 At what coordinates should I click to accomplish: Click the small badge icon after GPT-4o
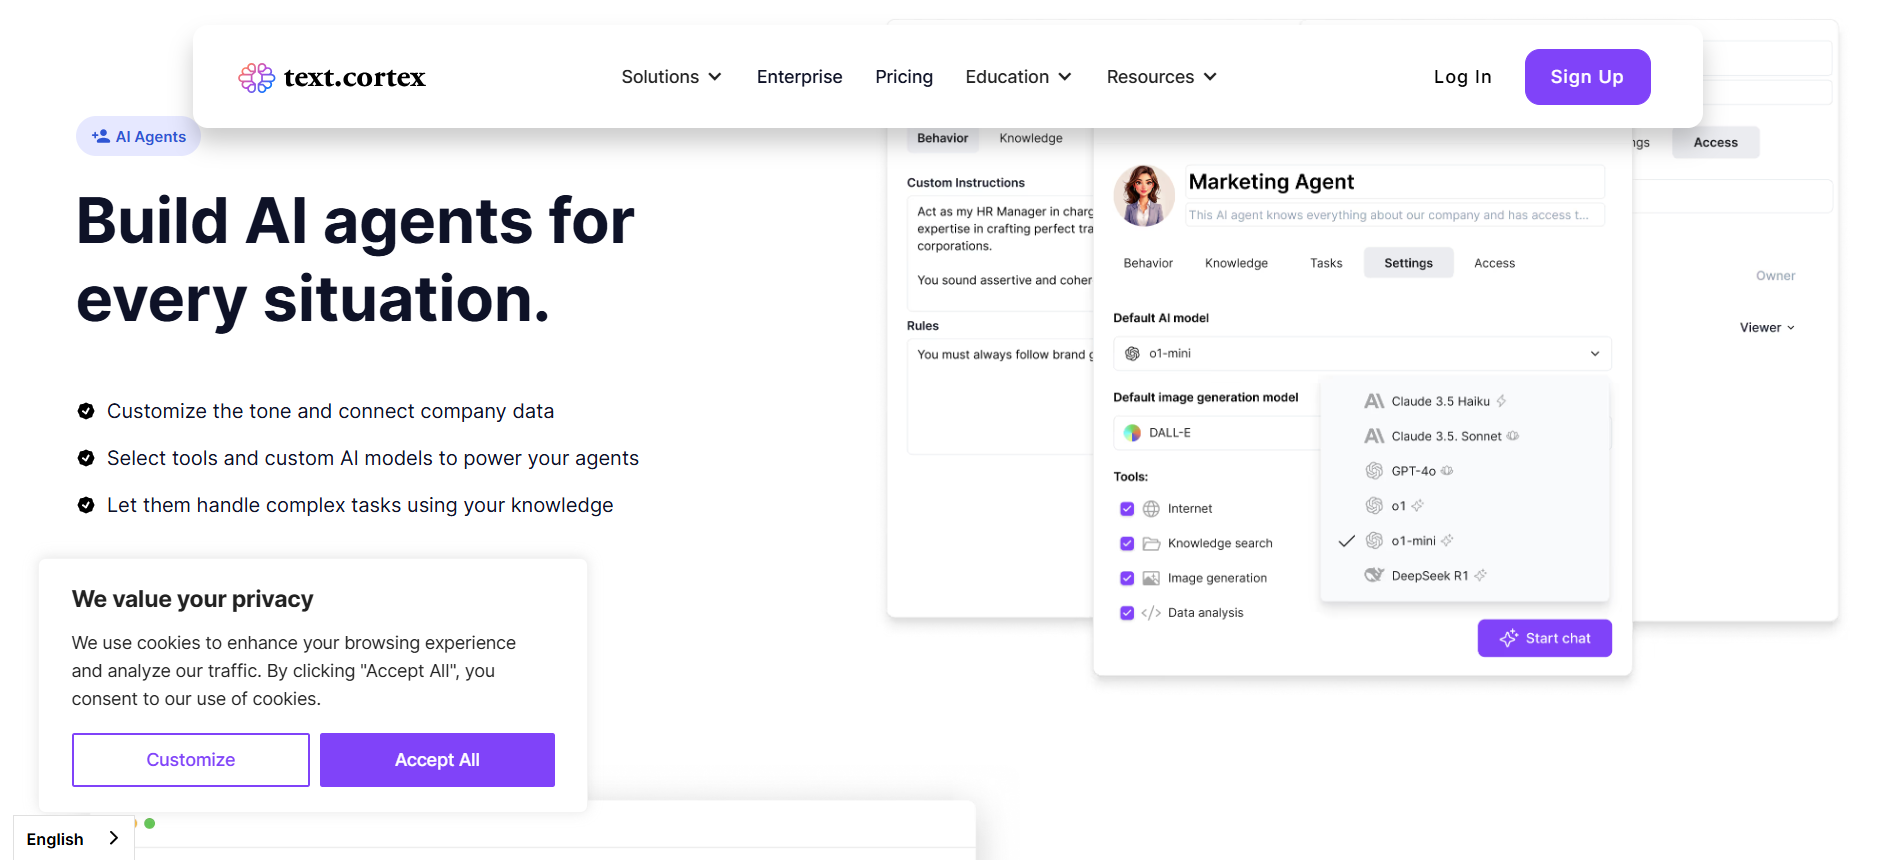pyautogui.click(x=1447, y=471)
